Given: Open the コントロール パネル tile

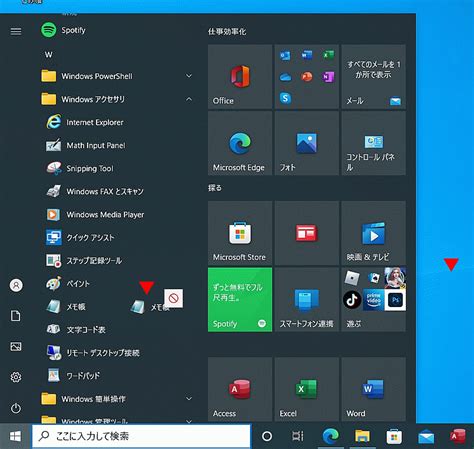Looking at the screenshot, I should point(373,143).
